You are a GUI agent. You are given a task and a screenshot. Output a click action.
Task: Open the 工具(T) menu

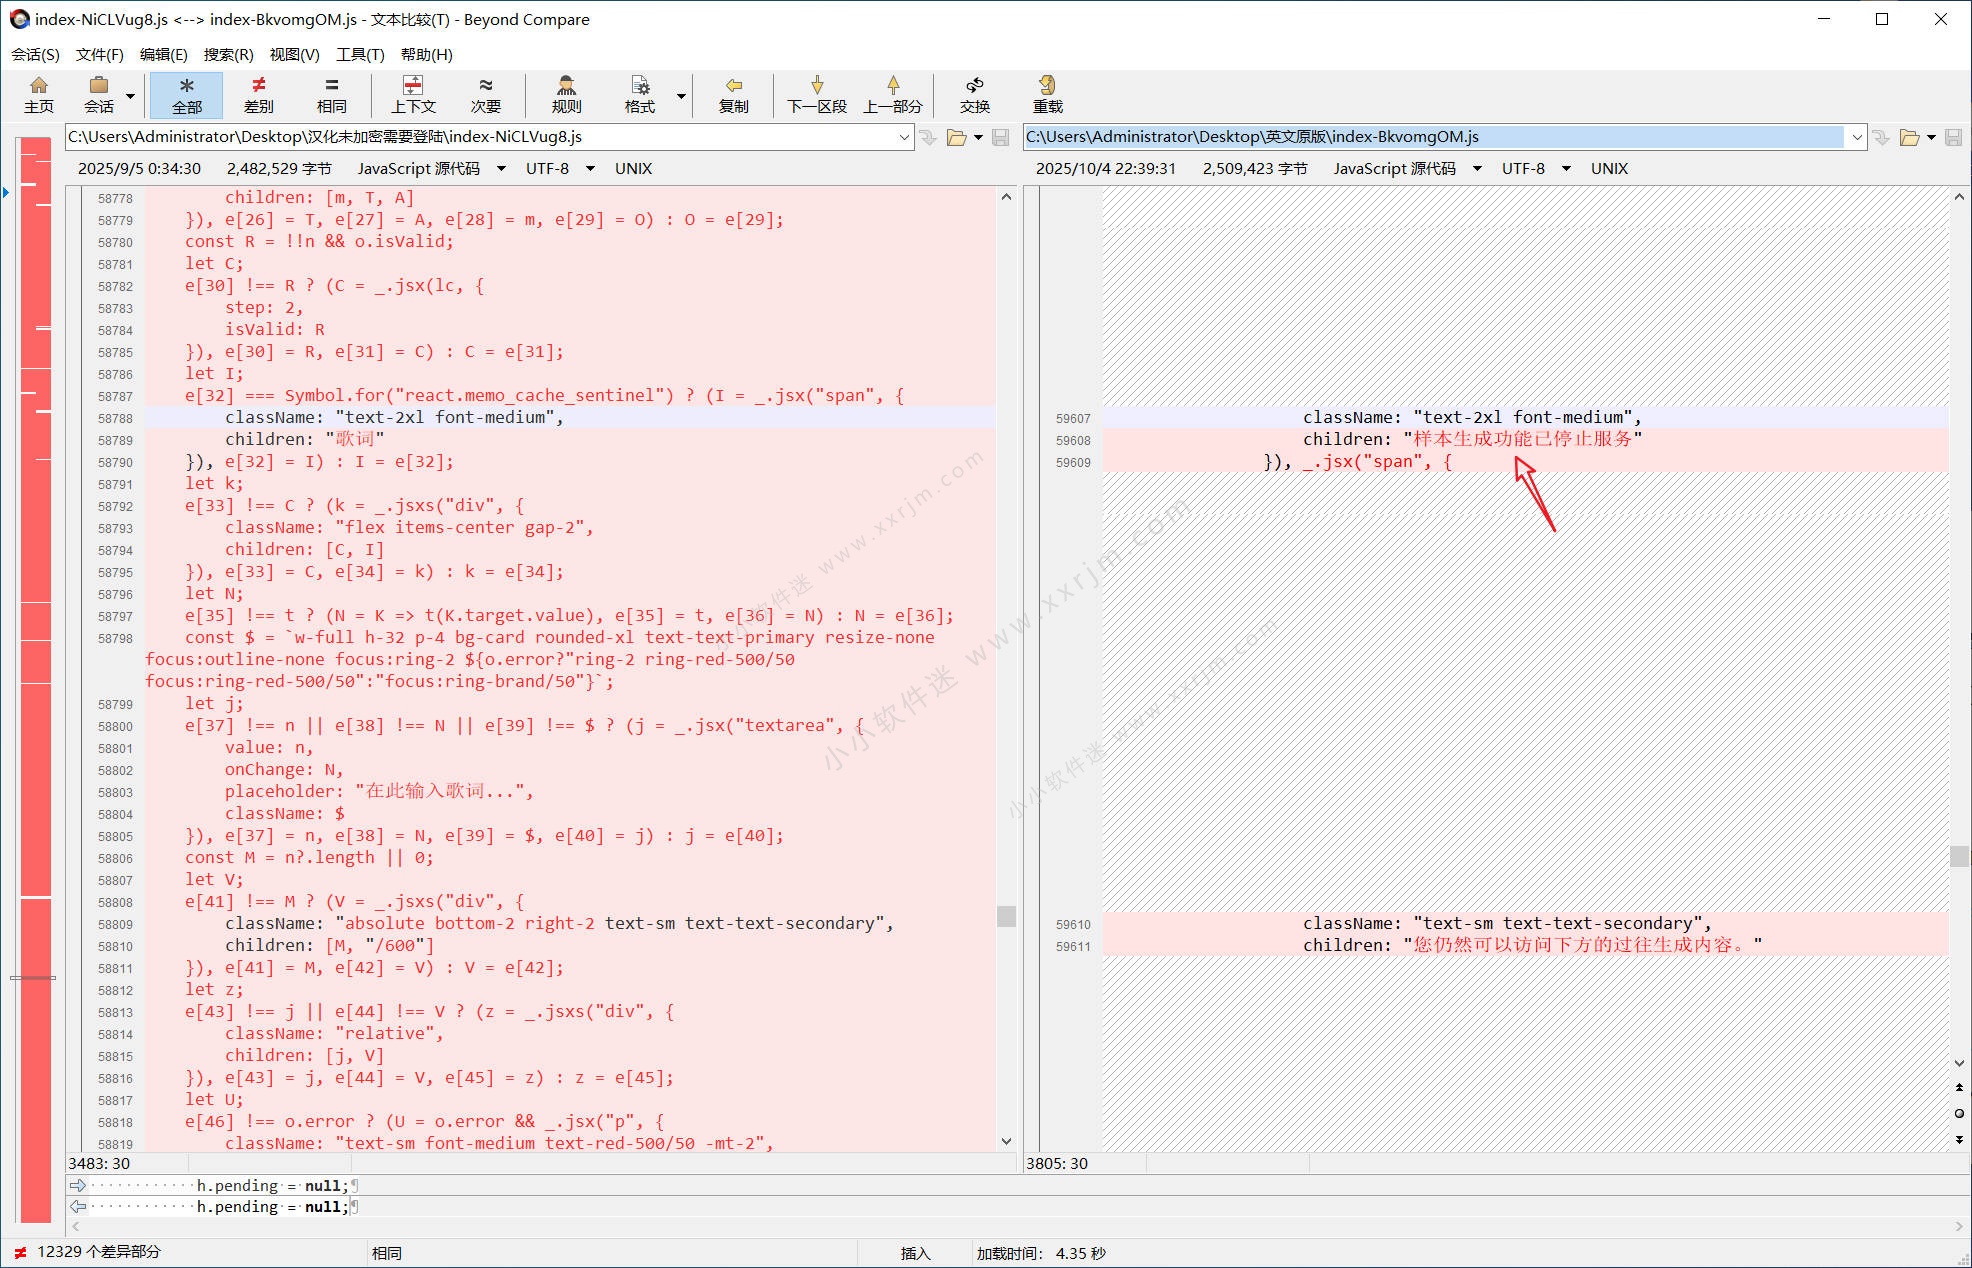pyautogui.click(x=360, y=54)
